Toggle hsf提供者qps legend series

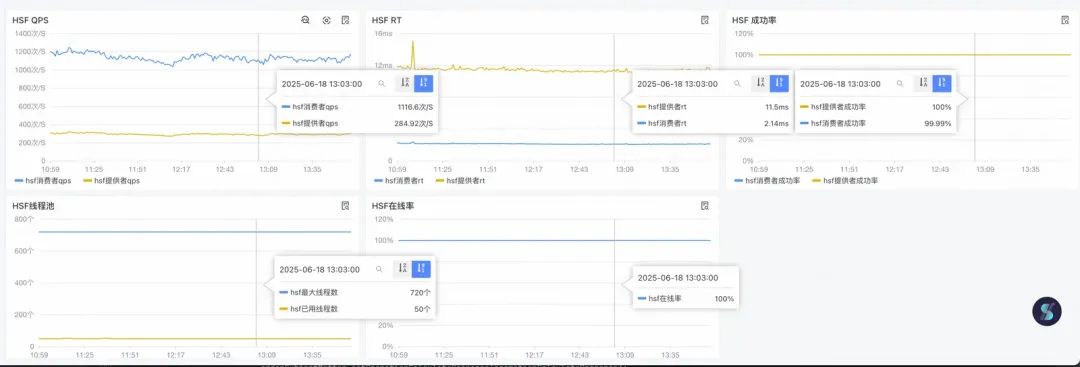[x=112, y=180]
